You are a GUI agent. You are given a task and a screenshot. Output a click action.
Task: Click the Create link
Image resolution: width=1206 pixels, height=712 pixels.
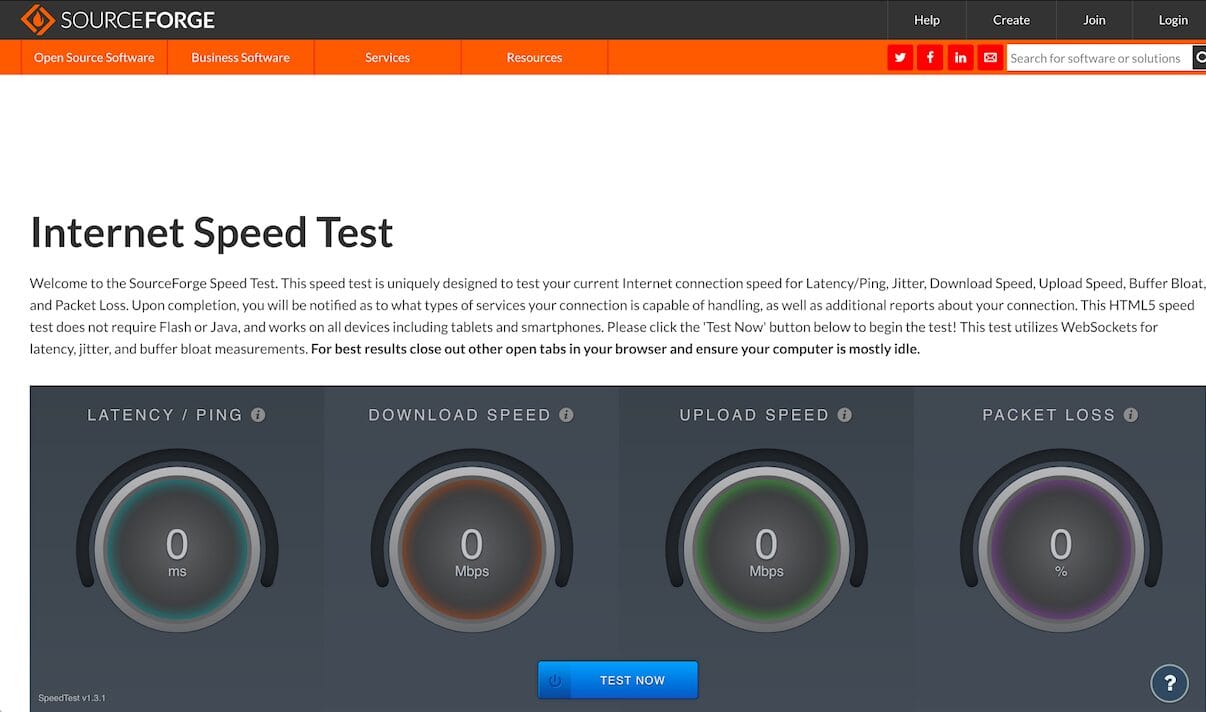click(x=1011, y=20)
